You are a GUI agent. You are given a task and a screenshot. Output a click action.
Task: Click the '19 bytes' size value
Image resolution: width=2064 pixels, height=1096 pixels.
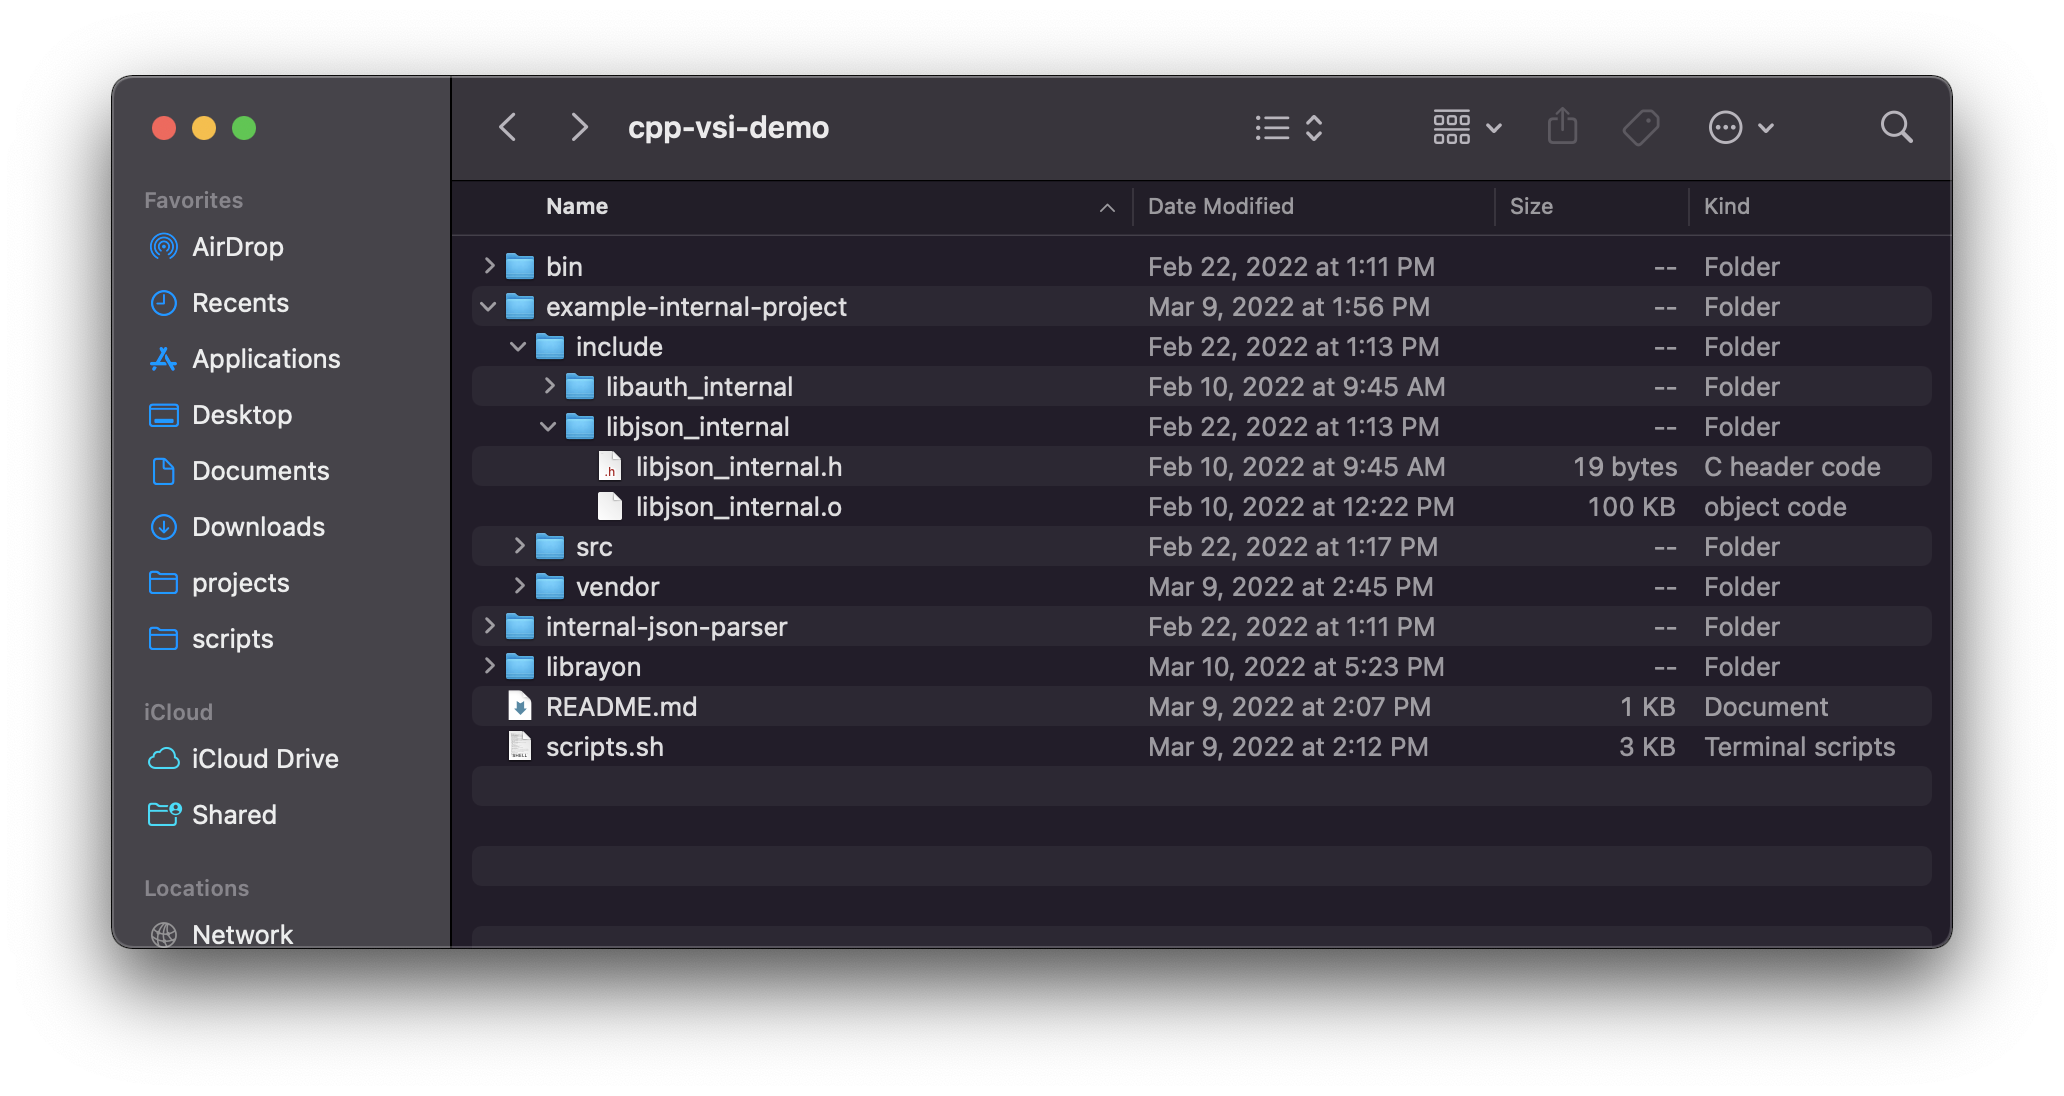point(1625,467)
